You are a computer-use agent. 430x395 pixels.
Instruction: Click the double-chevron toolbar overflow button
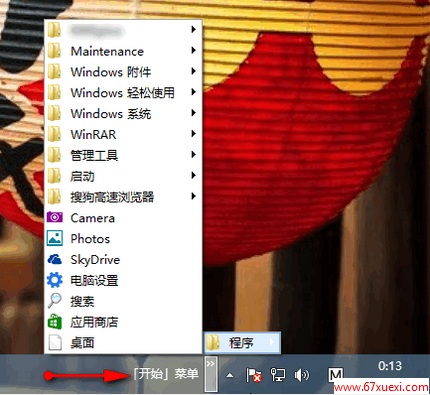[210, 374]
